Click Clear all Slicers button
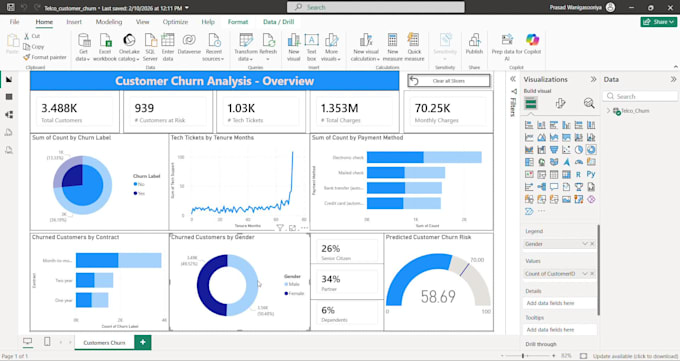The width and height of the screenshot is (680, 361). tap(449, 81)
